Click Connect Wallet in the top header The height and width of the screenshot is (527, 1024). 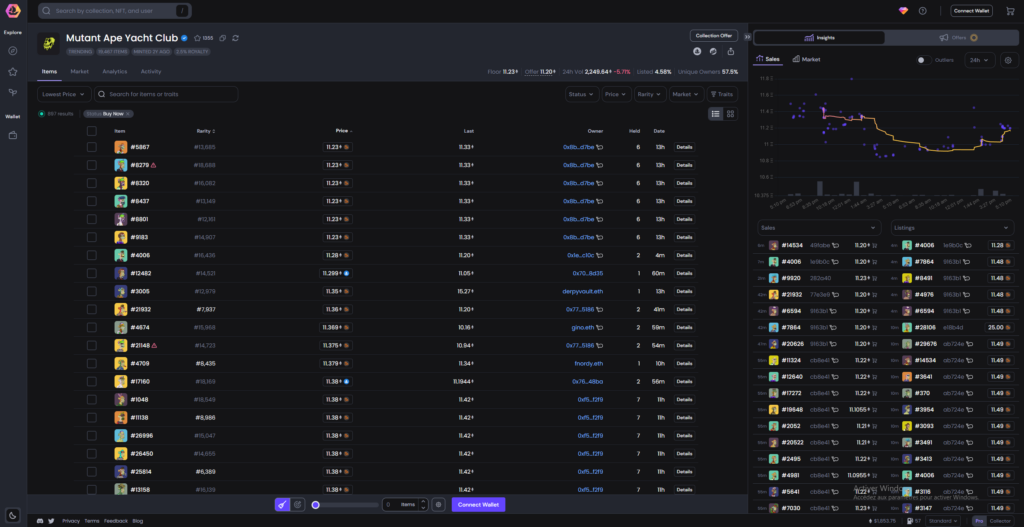click(971, 10)
